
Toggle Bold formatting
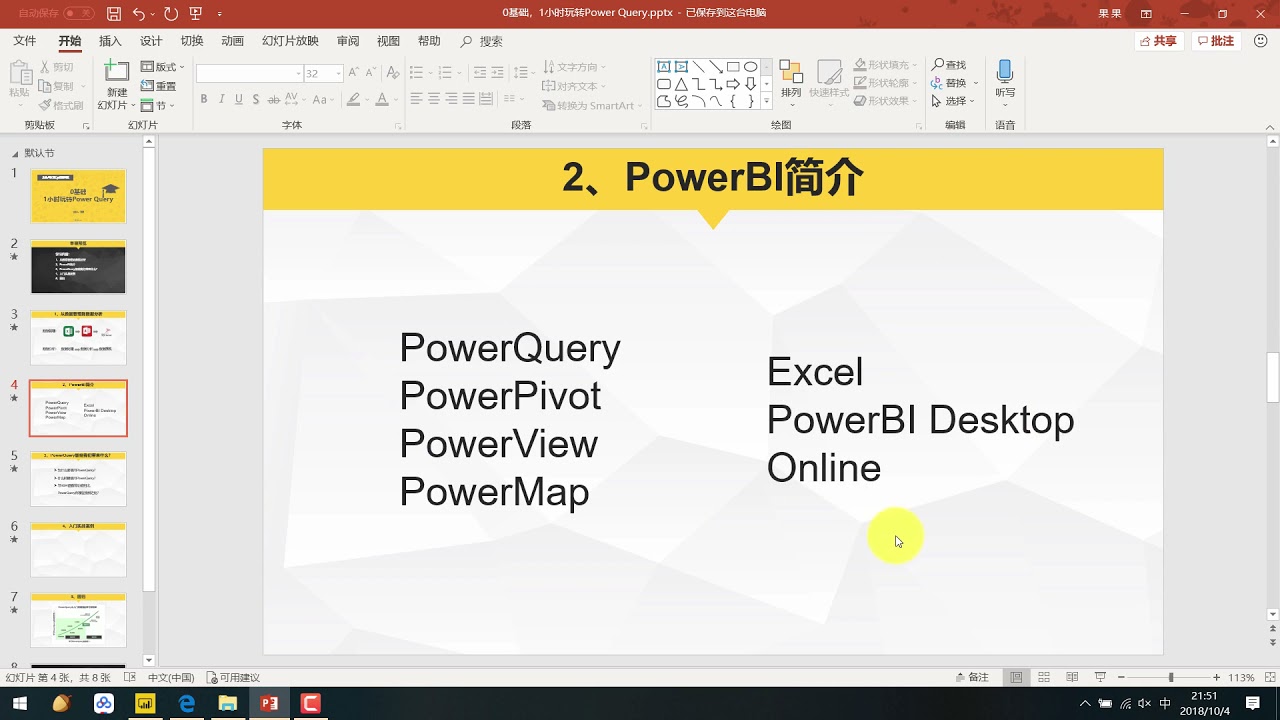(204, 99)
